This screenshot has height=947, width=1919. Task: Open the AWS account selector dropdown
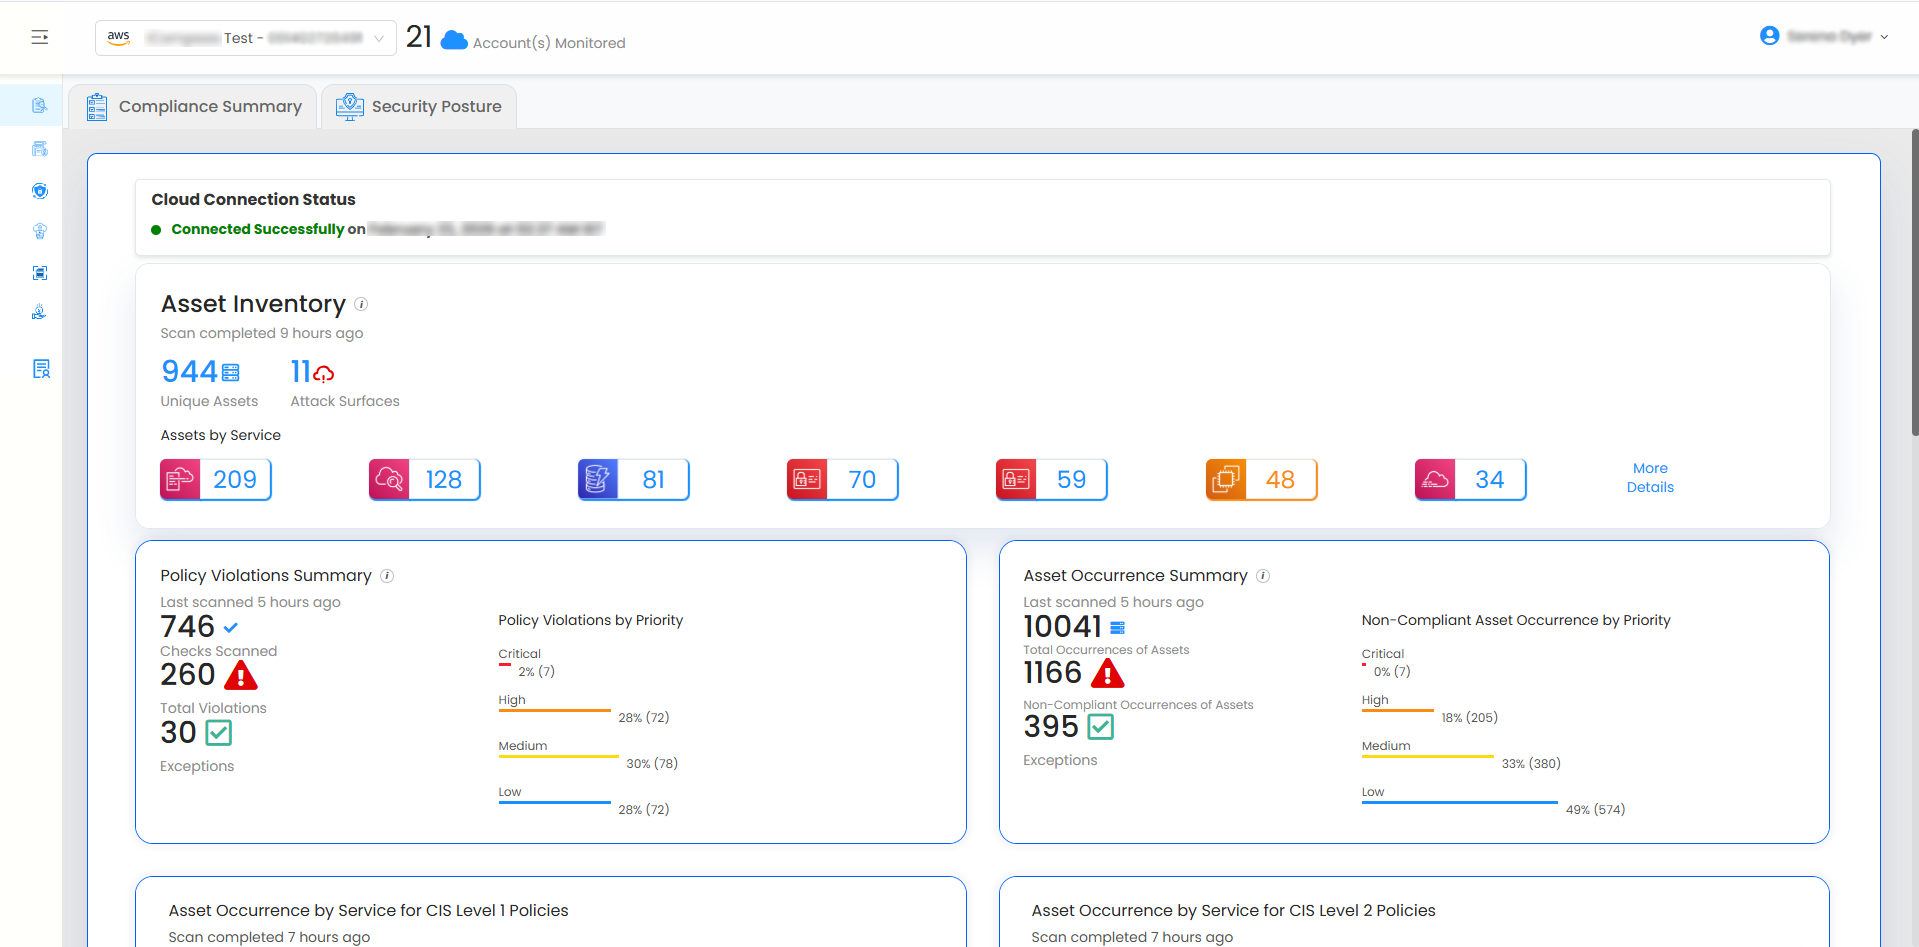coord(245,38)
